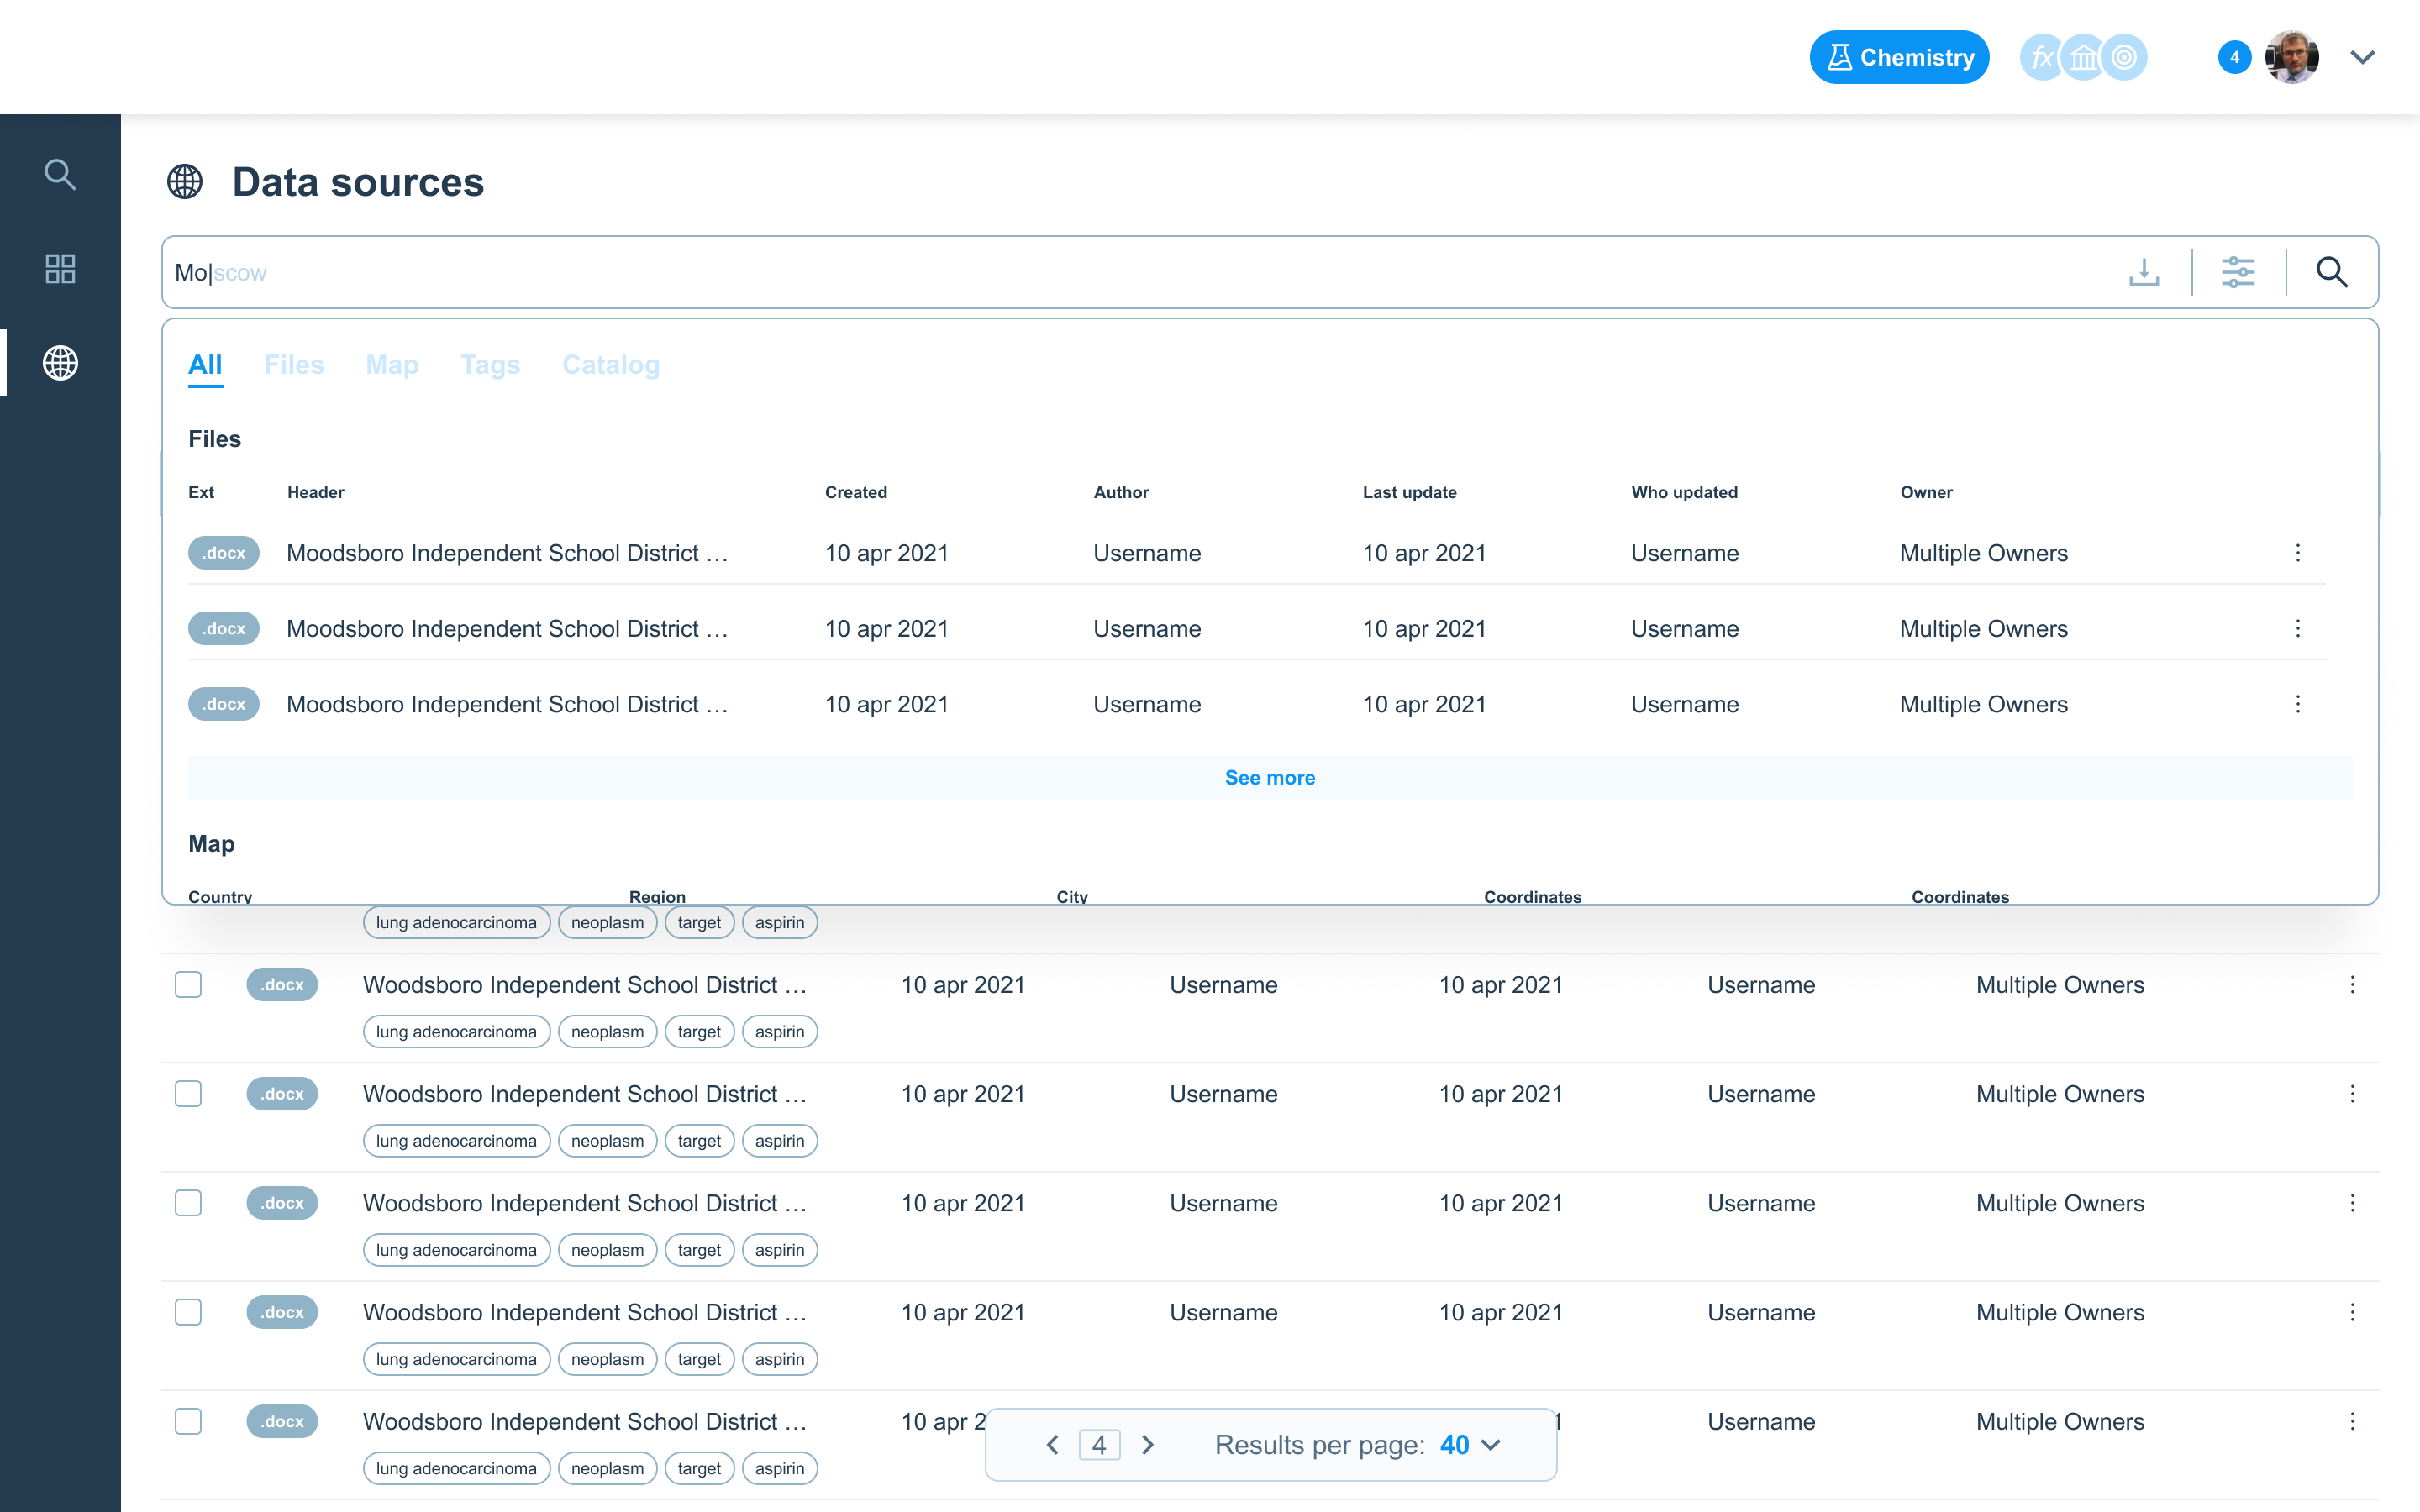Screen dimensions: 2420x1512
Task: Check the second Woodsboro row checkbox
Action: point(188,1093)
